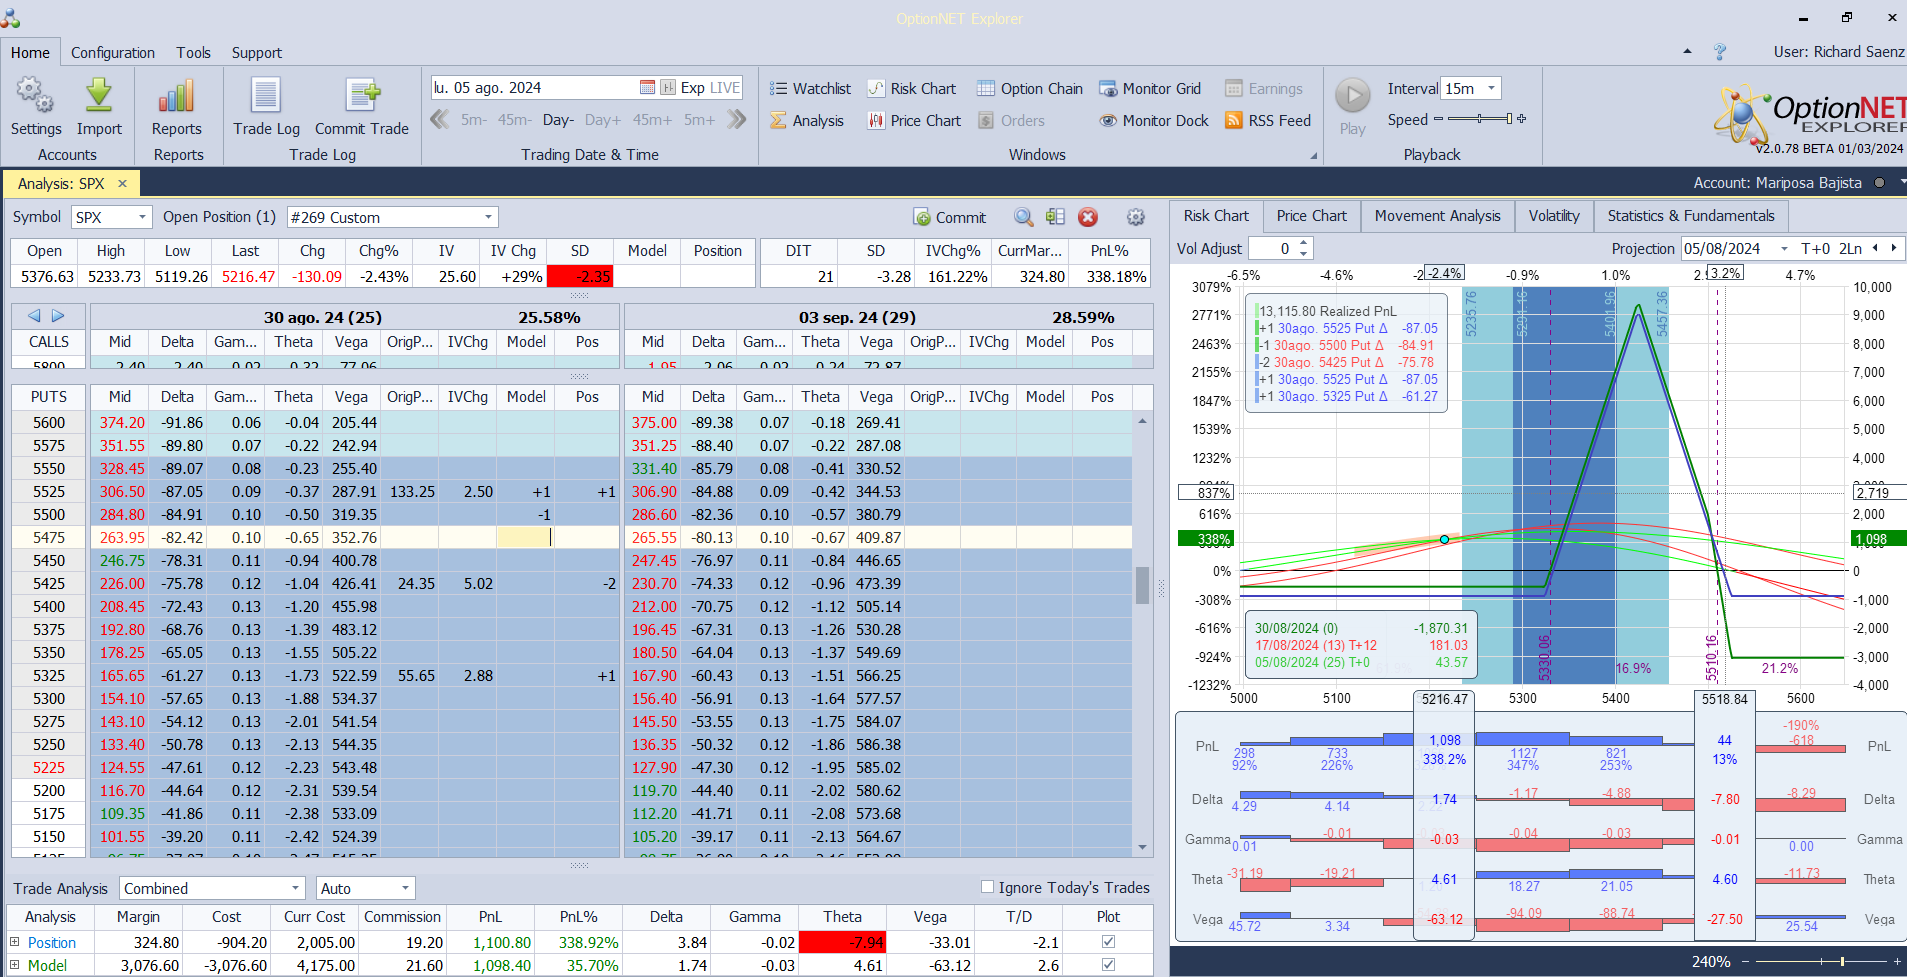Open the Open Position #269 Custom dropdown
The width and height of the screenshot is (1907, 977).
[489, 217]
